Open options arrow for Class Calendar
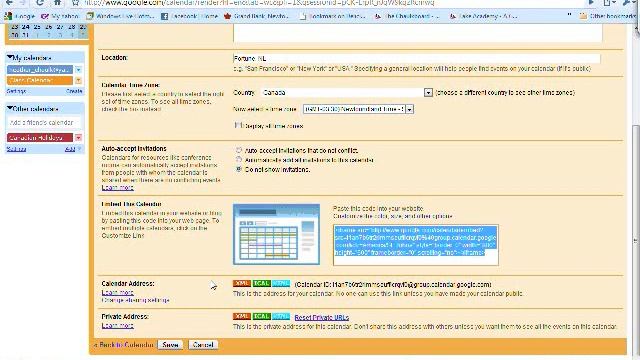The image size is (640, 360). pyautogui.click(x=78, y=80)
